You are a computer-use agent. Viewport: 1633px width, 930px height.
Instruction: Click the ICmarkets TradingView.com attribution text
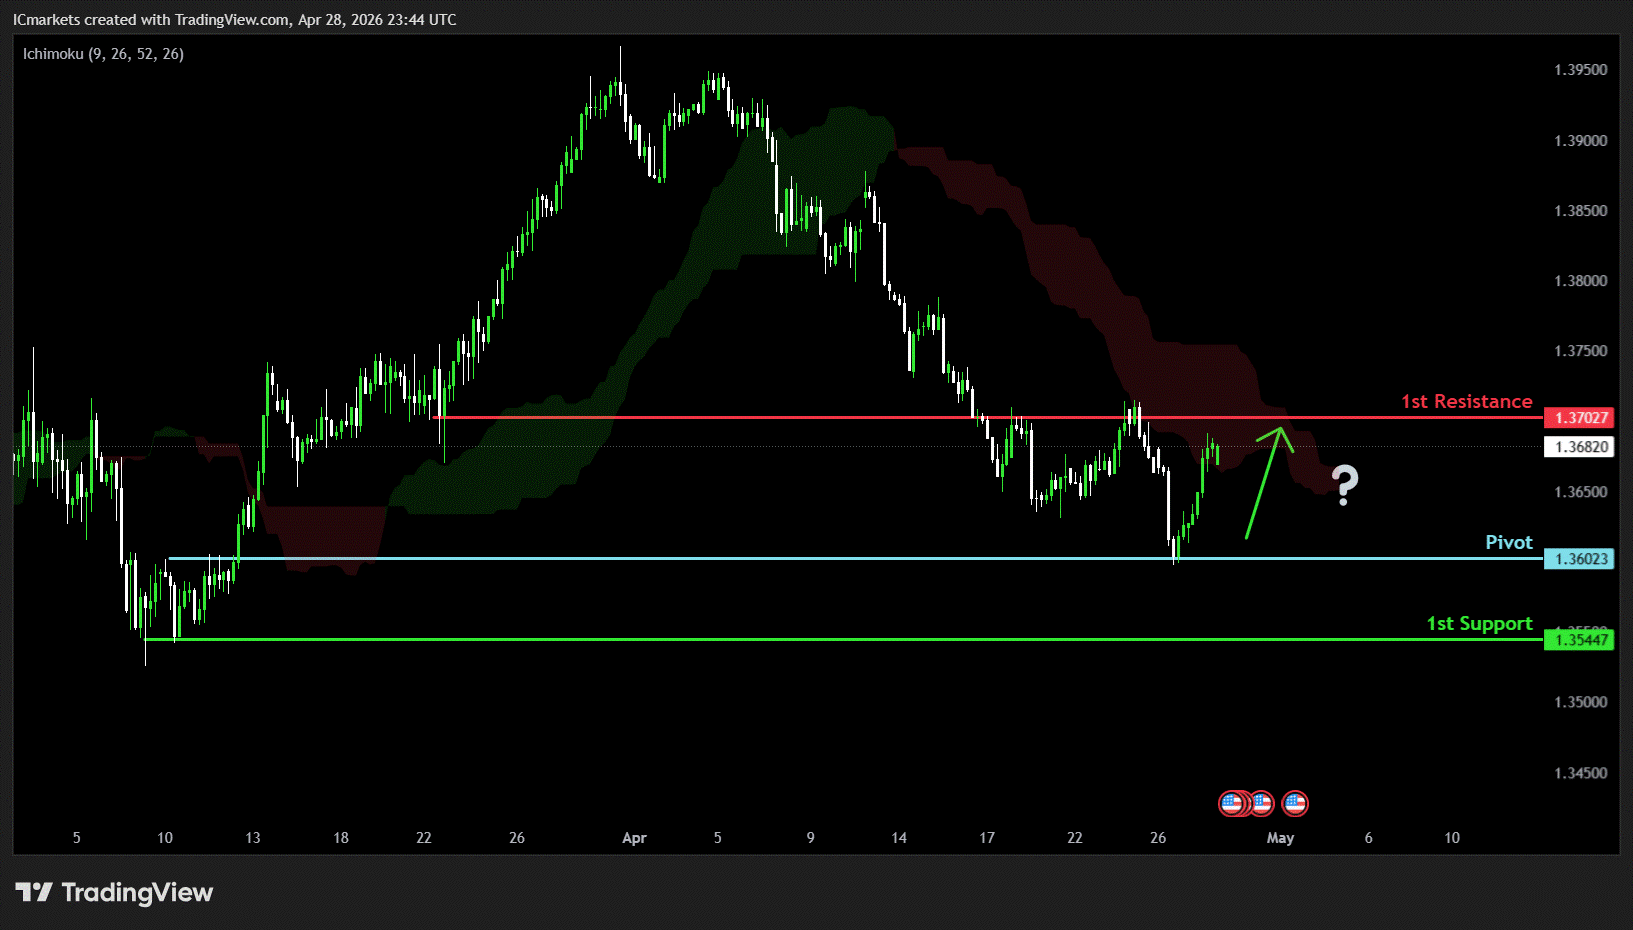pyautogui.click(x=234, y=20)
